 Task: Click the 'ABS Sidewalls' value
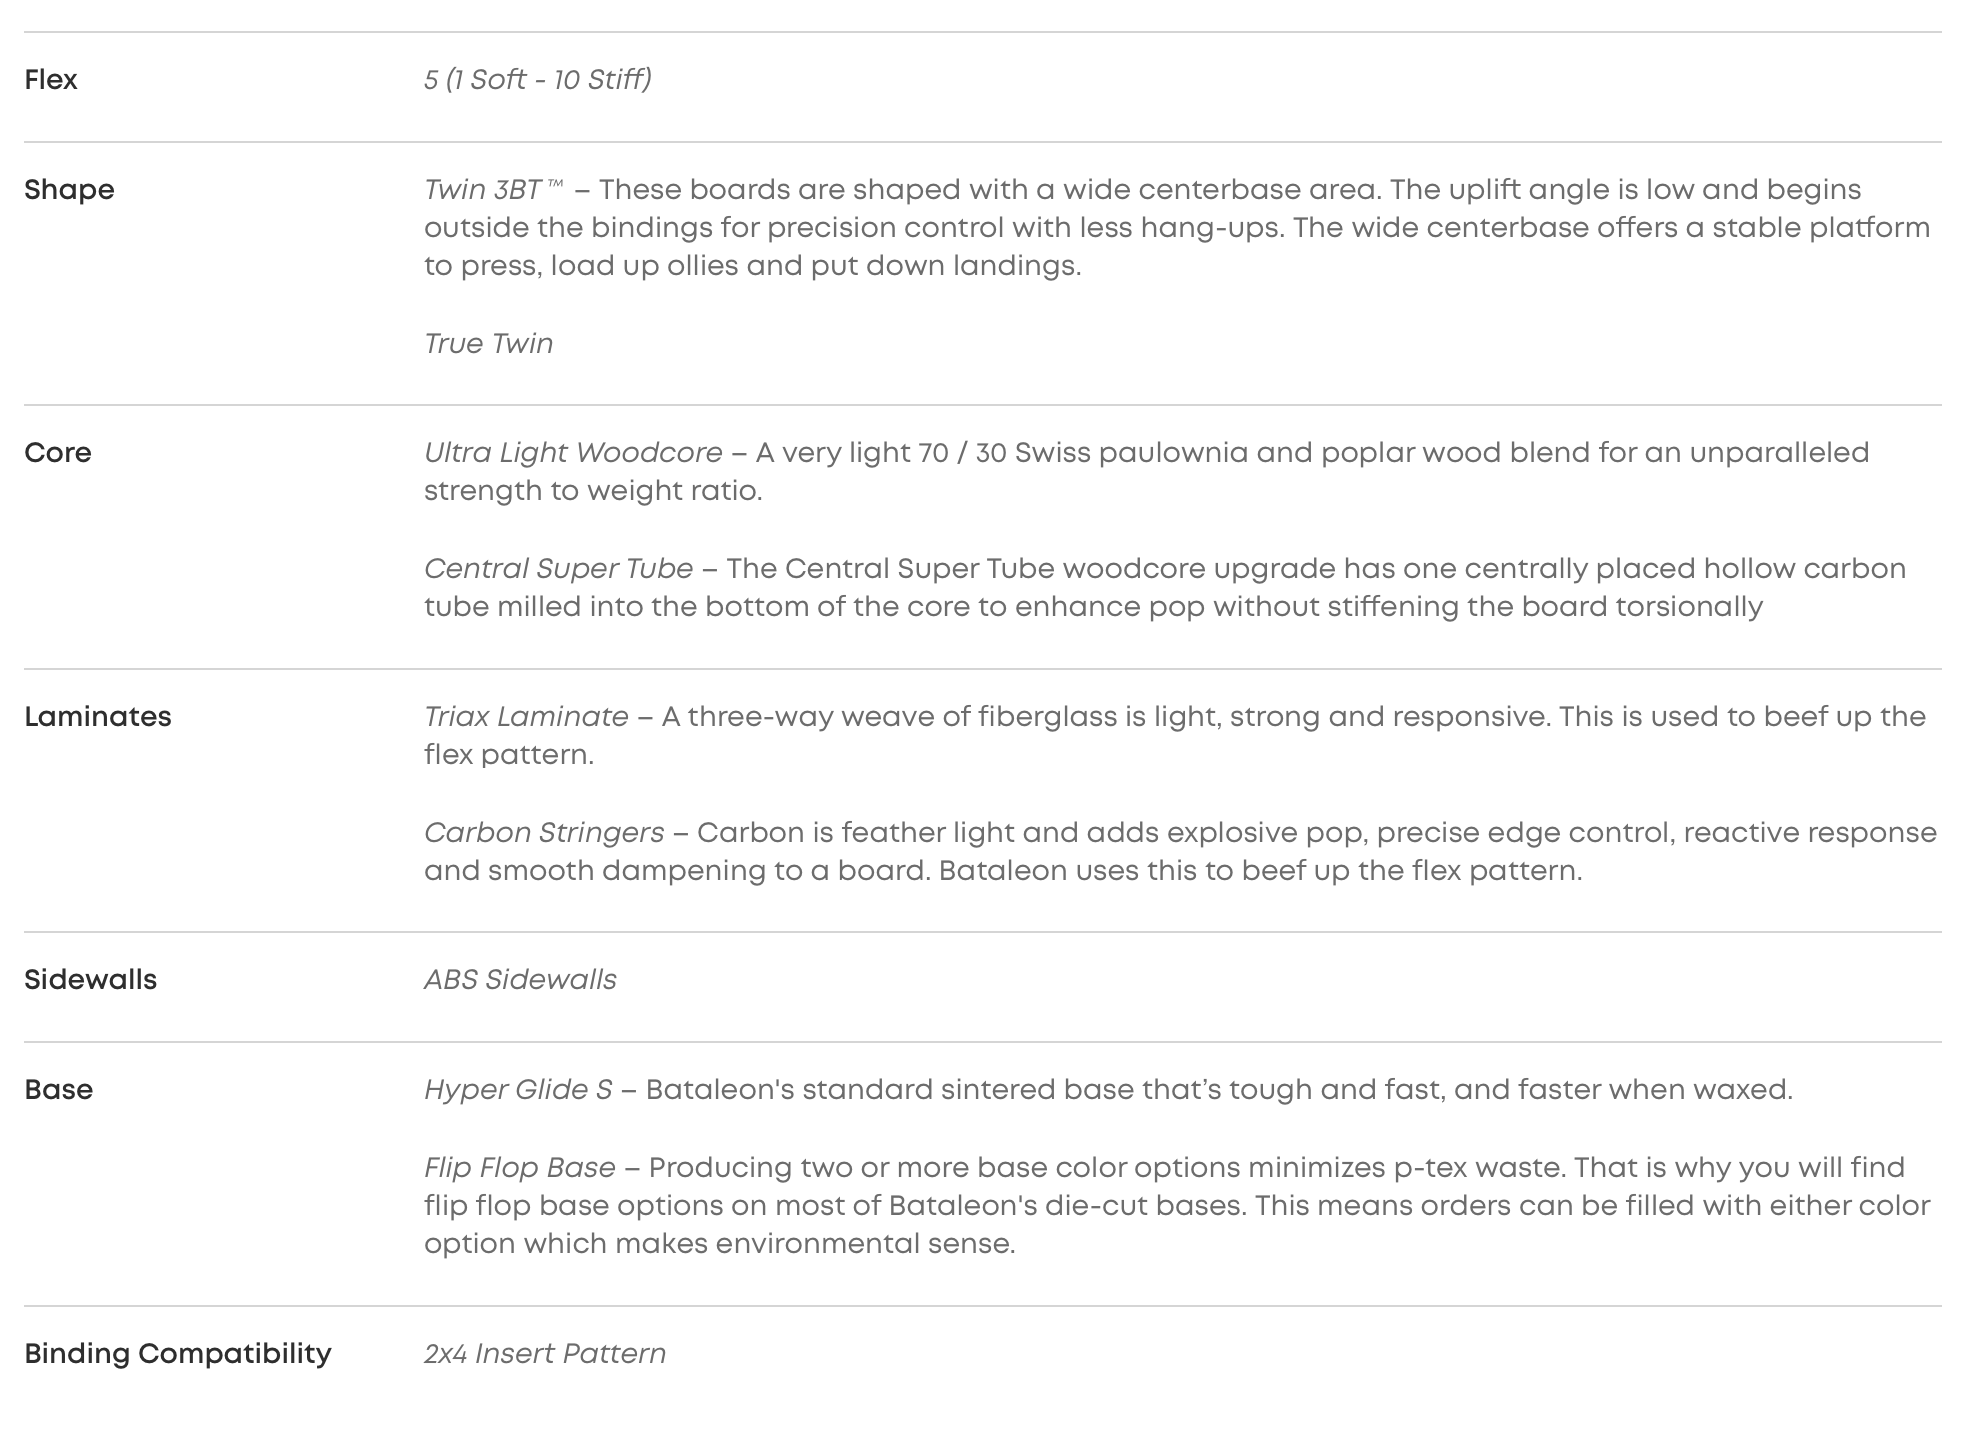tap(520, 980)
